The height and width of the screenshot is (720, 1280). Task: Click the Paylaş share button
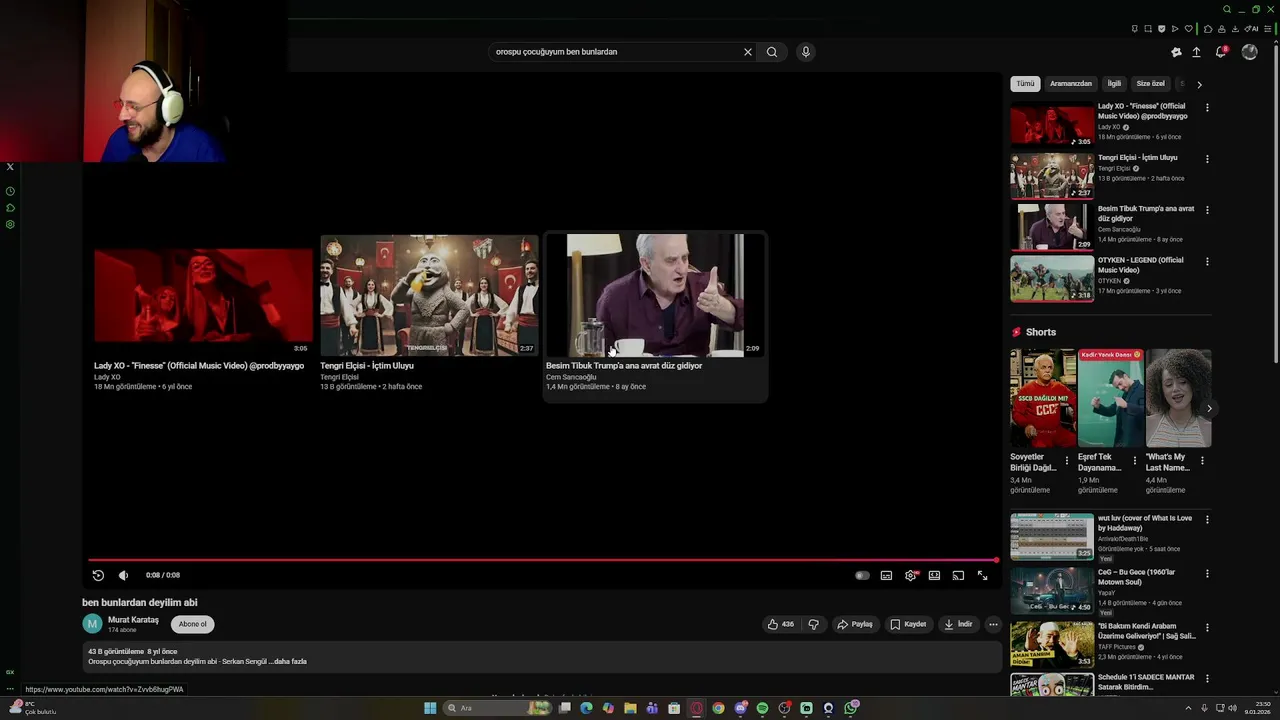point(855,624)
